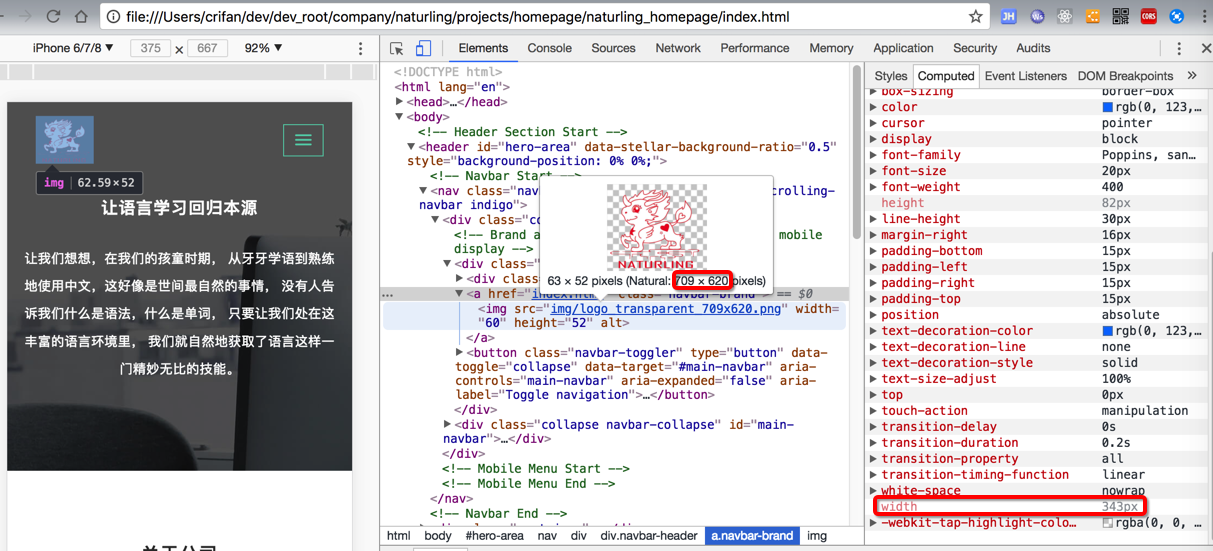
Task: Activate the inspect element picker tool
Action: click(x=397, y=48)
